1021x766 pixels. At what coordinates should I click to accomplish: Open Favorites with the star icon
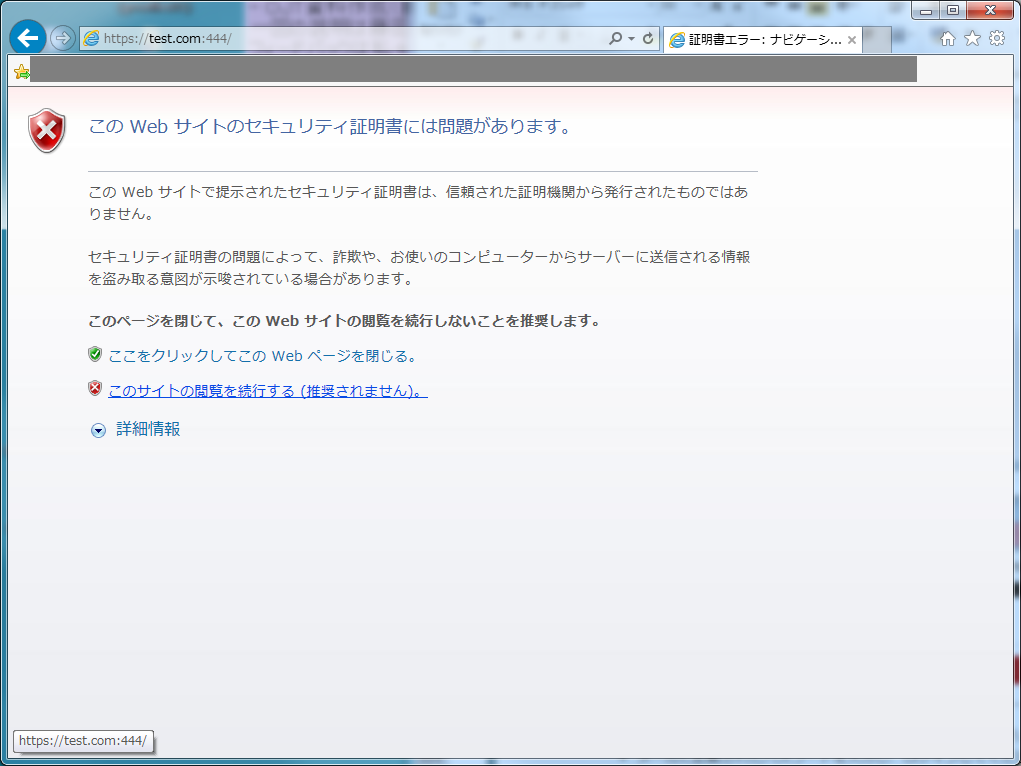pos(972,38)
